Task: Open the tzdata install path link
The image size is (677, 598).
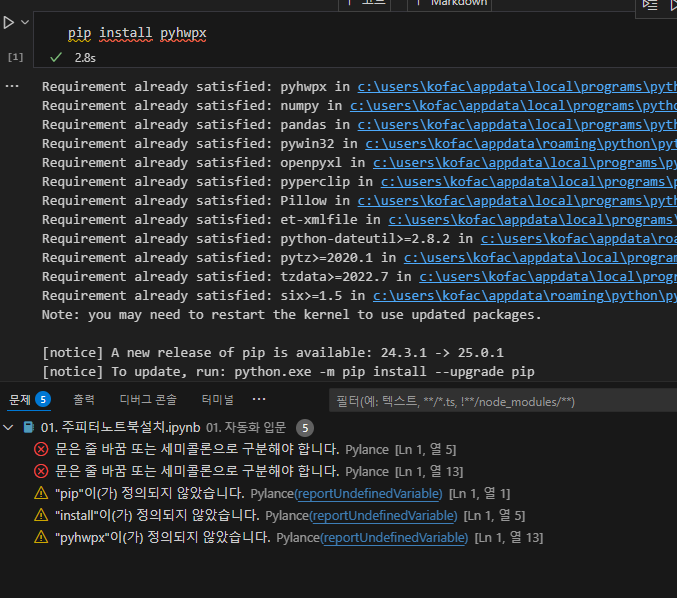Action: (x=548, y=277)
